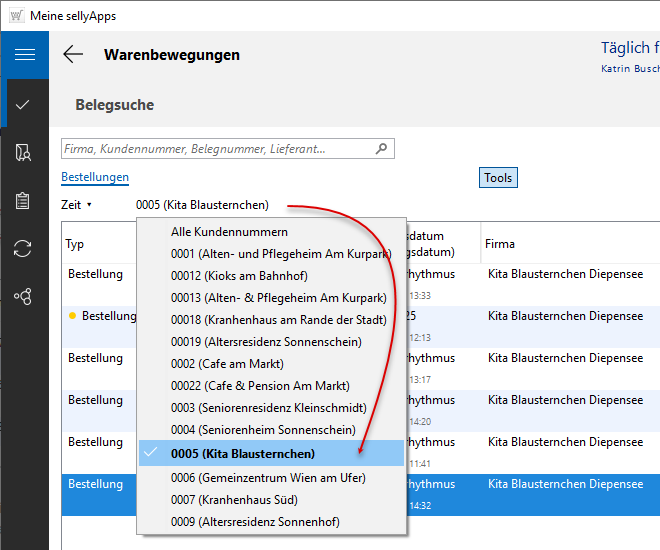The height and width of the screenshot is (550, 660).
Task: Select the highlighted Bestellung row
Action: pyautogui.click(x=96, y=485)
